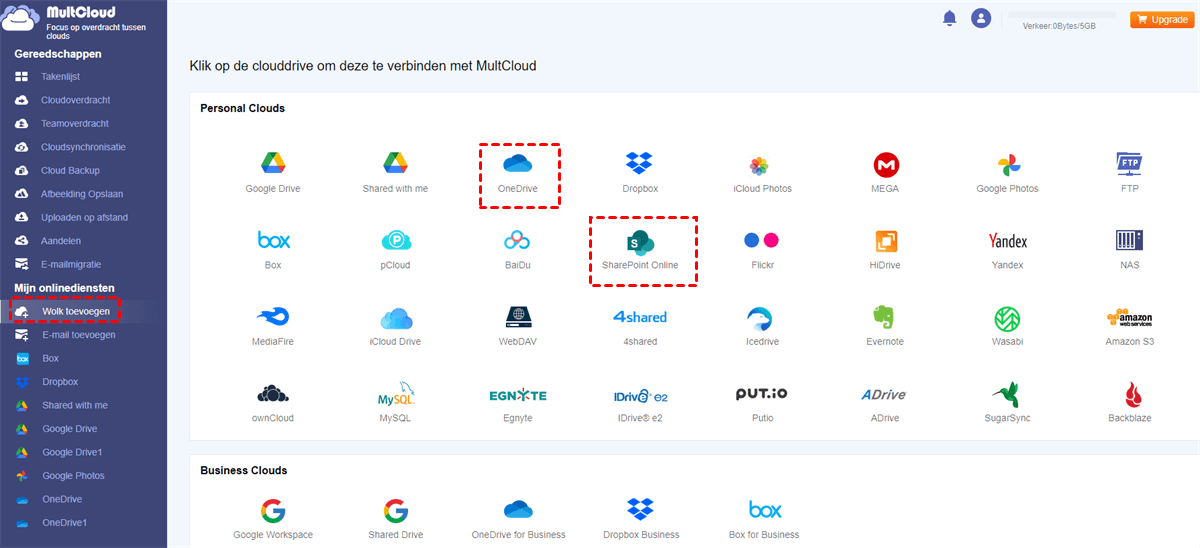Select the Amazon S3 icon
The height and width of the screenshot is (548, 1200).
pos(1130,318)
